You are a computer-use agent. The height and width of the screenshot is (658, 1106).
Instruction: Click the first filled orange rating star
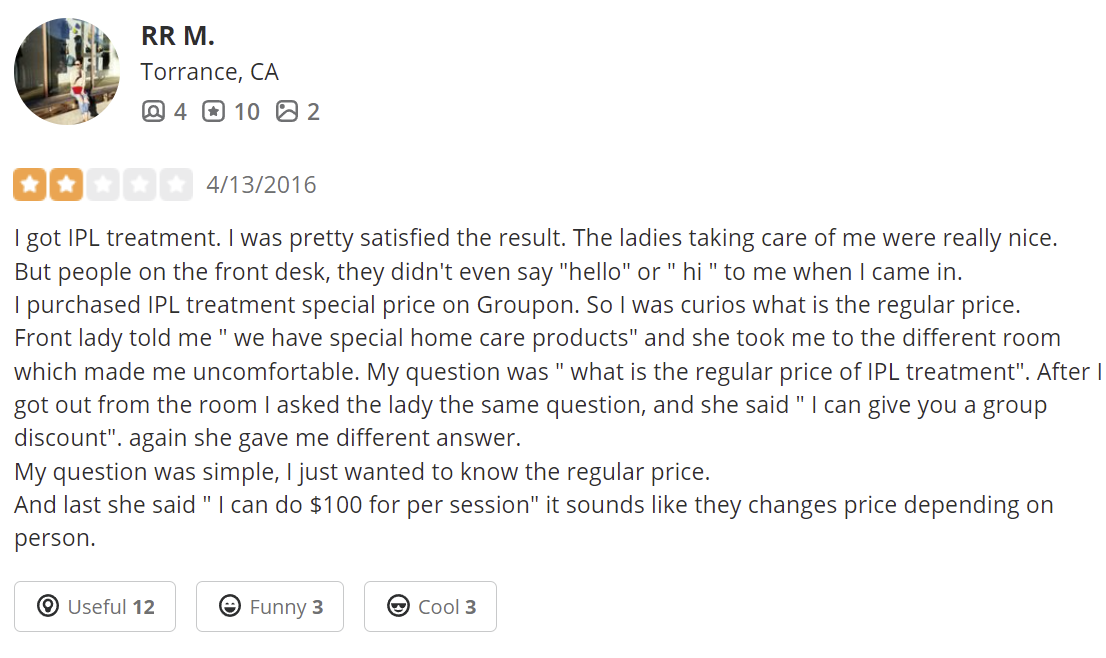coord(30,185)
